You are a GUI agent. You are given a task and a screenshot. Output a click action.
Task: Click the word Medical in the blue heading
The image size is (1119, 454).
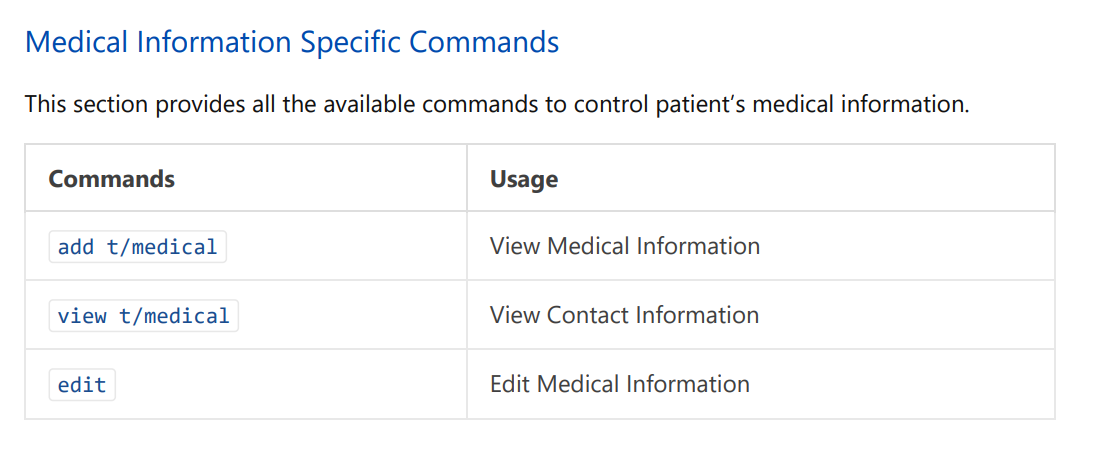[77, 42]
